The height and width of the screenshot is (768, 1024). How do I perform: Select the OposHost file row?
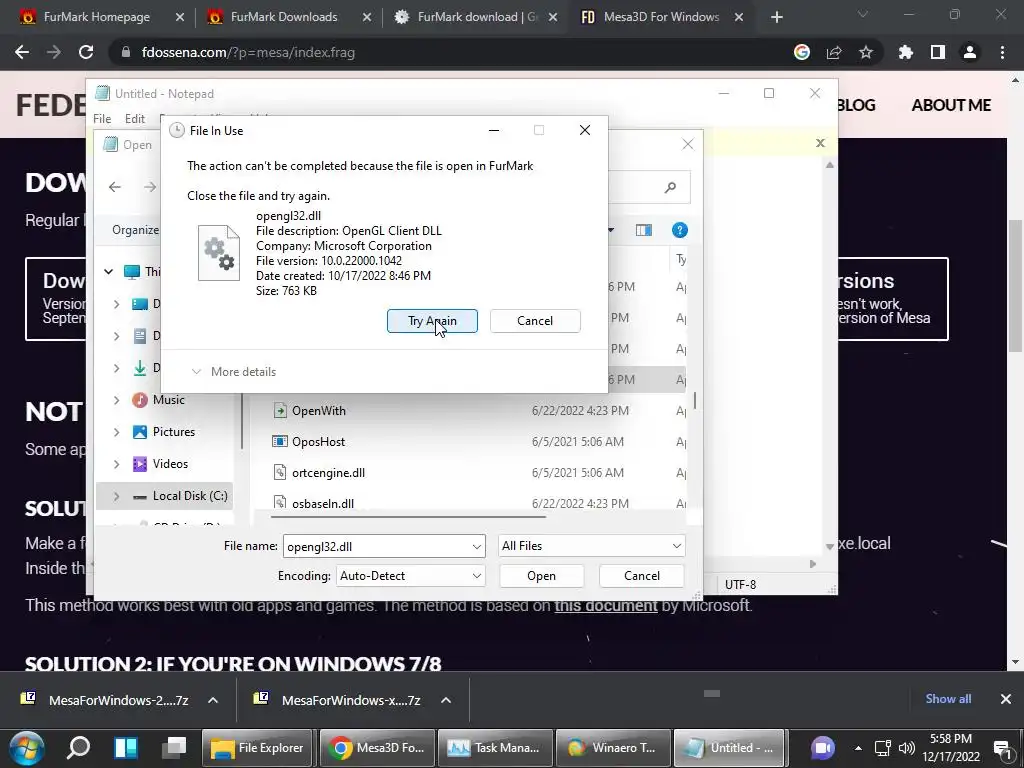pyautogui.click(x=479, y=441)
